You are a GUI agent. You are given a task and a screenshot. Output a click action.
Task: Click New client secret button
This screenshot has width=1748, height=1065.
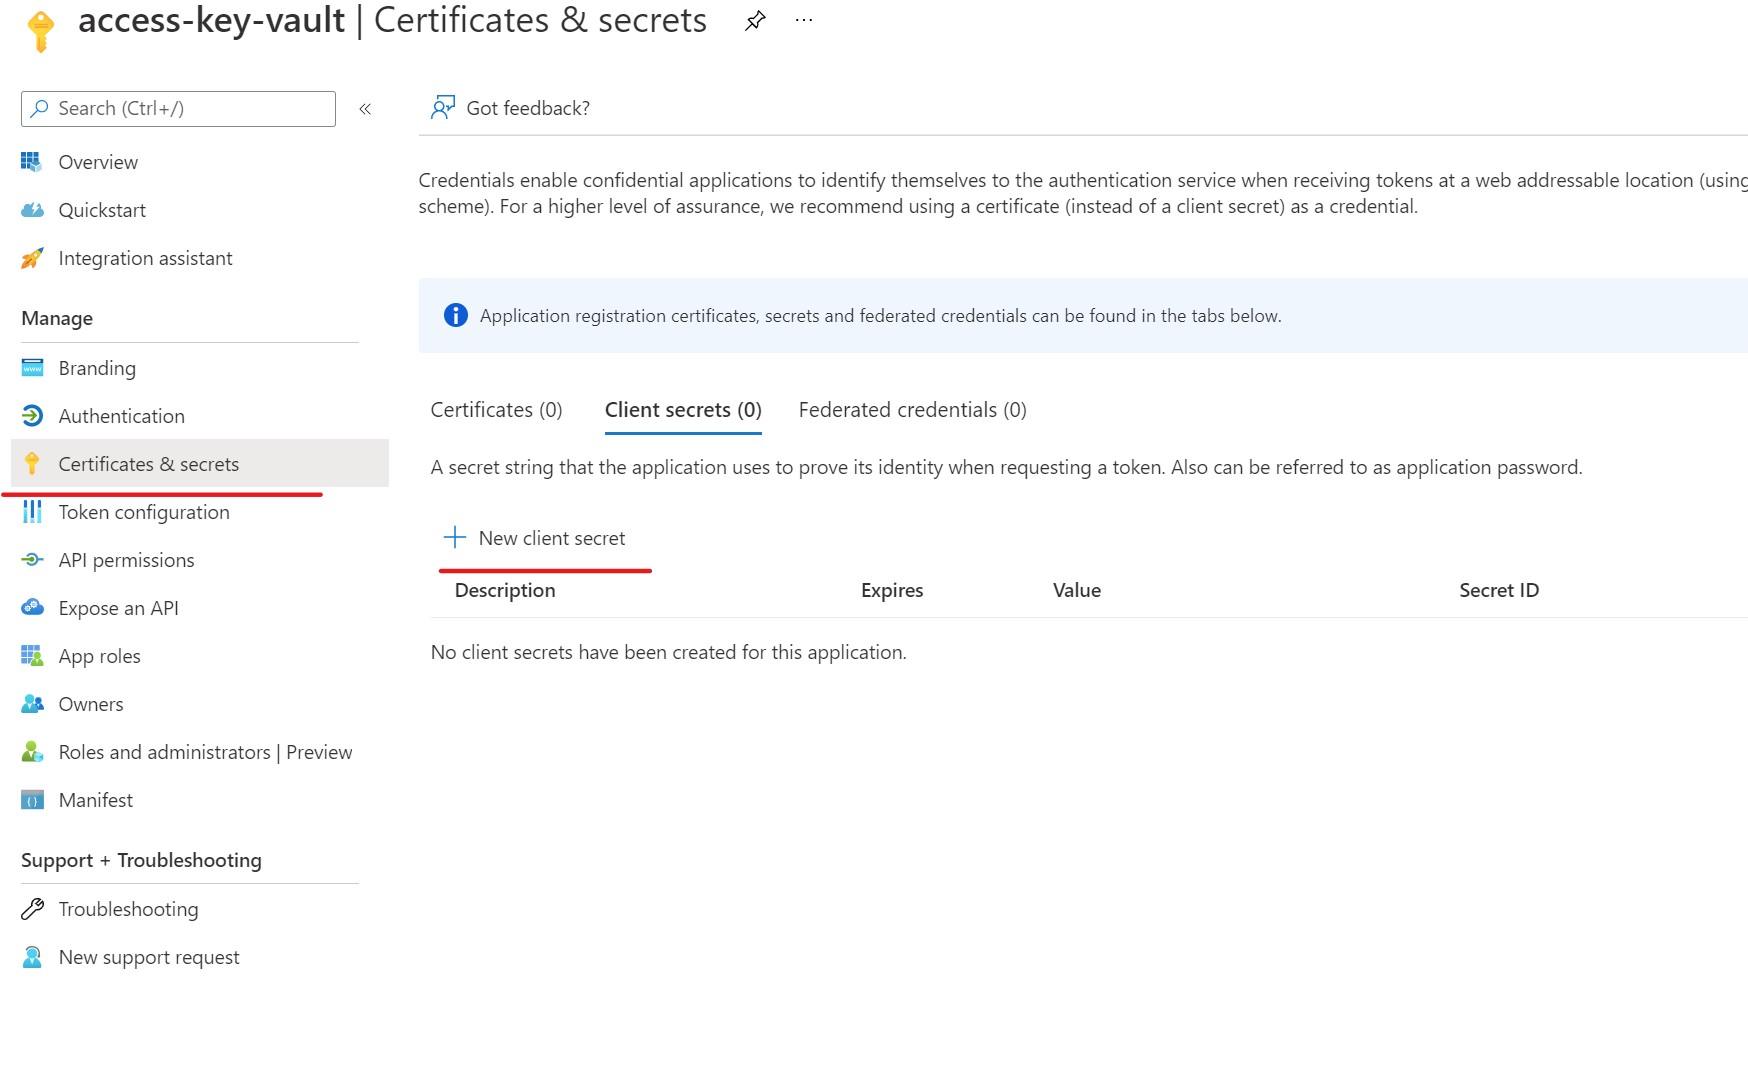coord(535,538)
